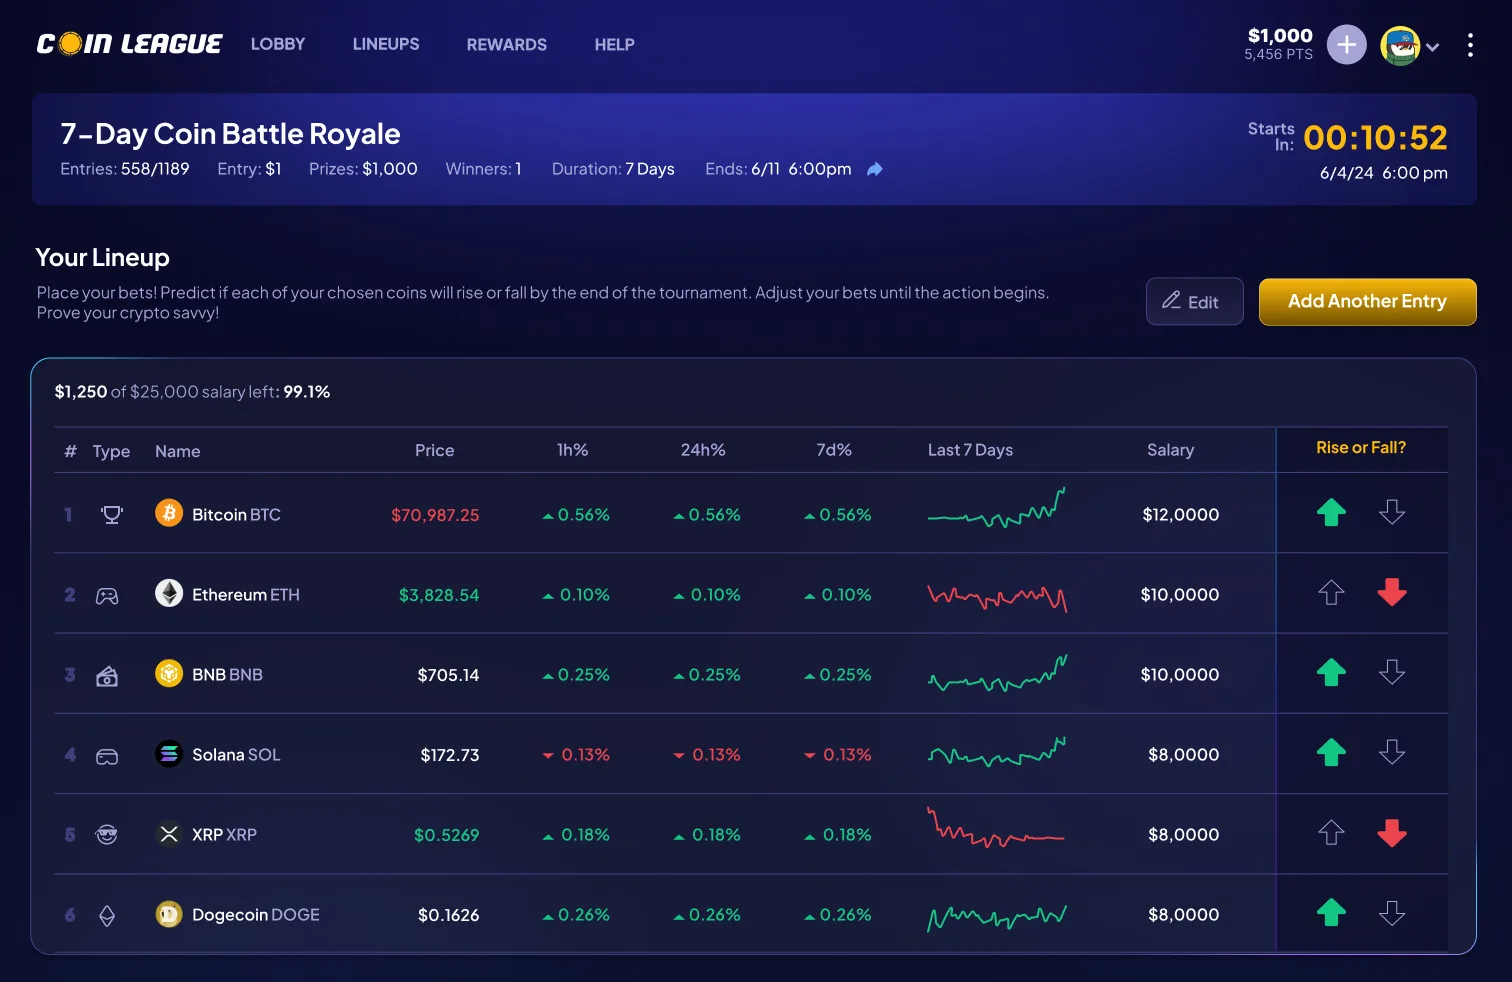Bet BNB will rise
The image size is (1512, 982).
point(1331,673)
